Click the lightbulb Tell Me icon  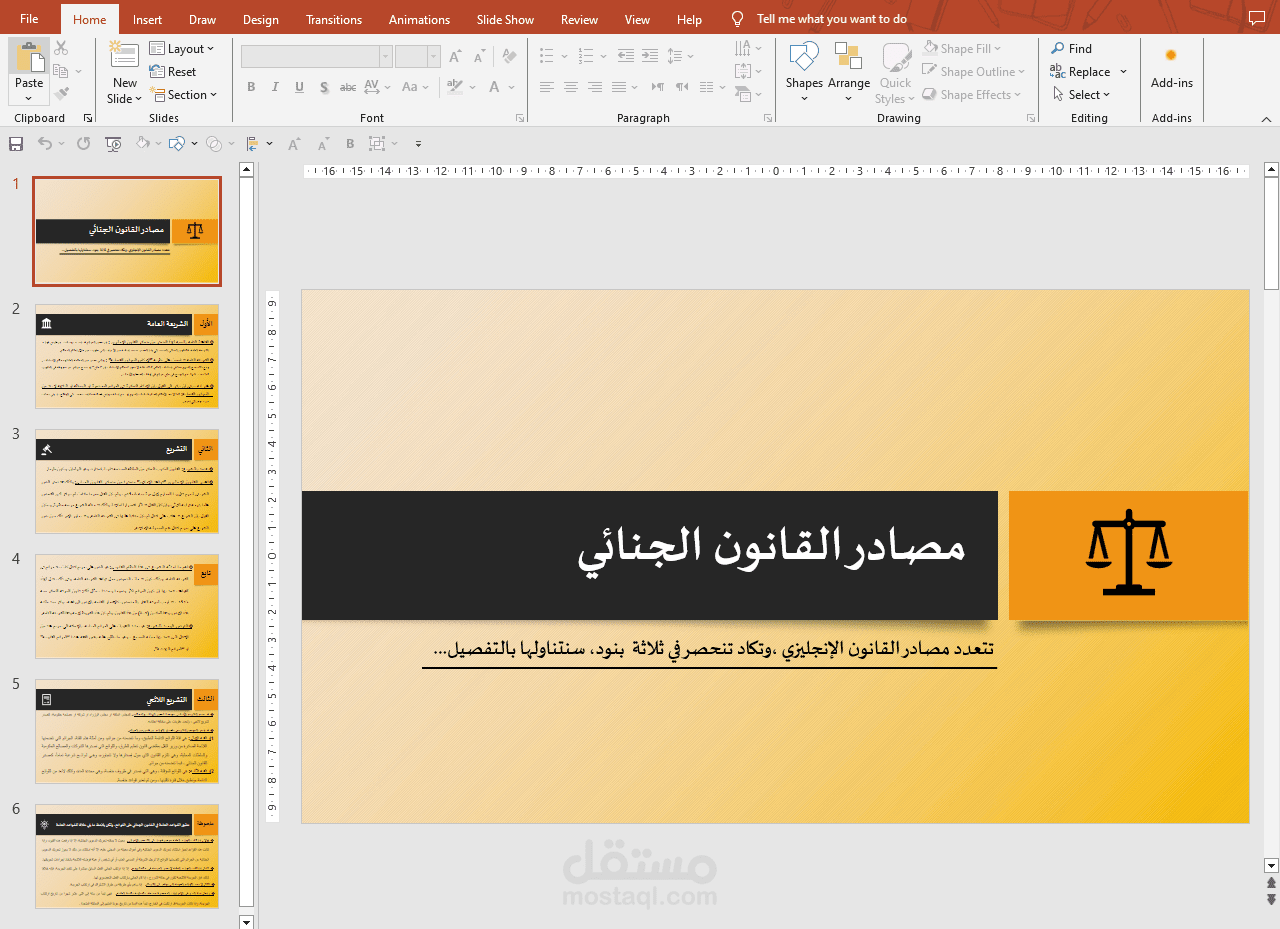[x=738, y=19]
